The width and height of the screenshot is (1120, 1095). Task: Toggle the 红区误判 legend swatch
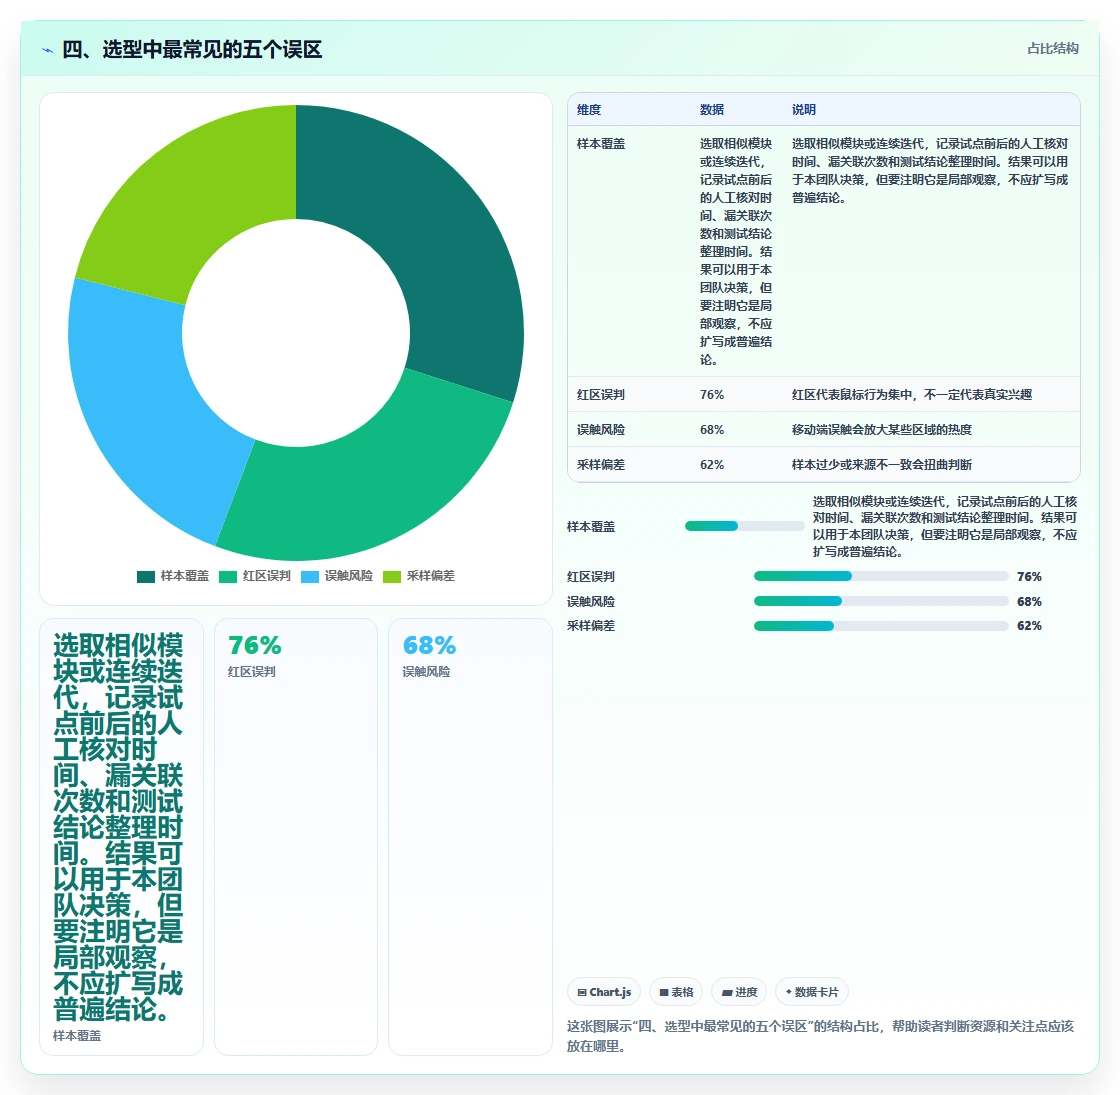(228, 576)
